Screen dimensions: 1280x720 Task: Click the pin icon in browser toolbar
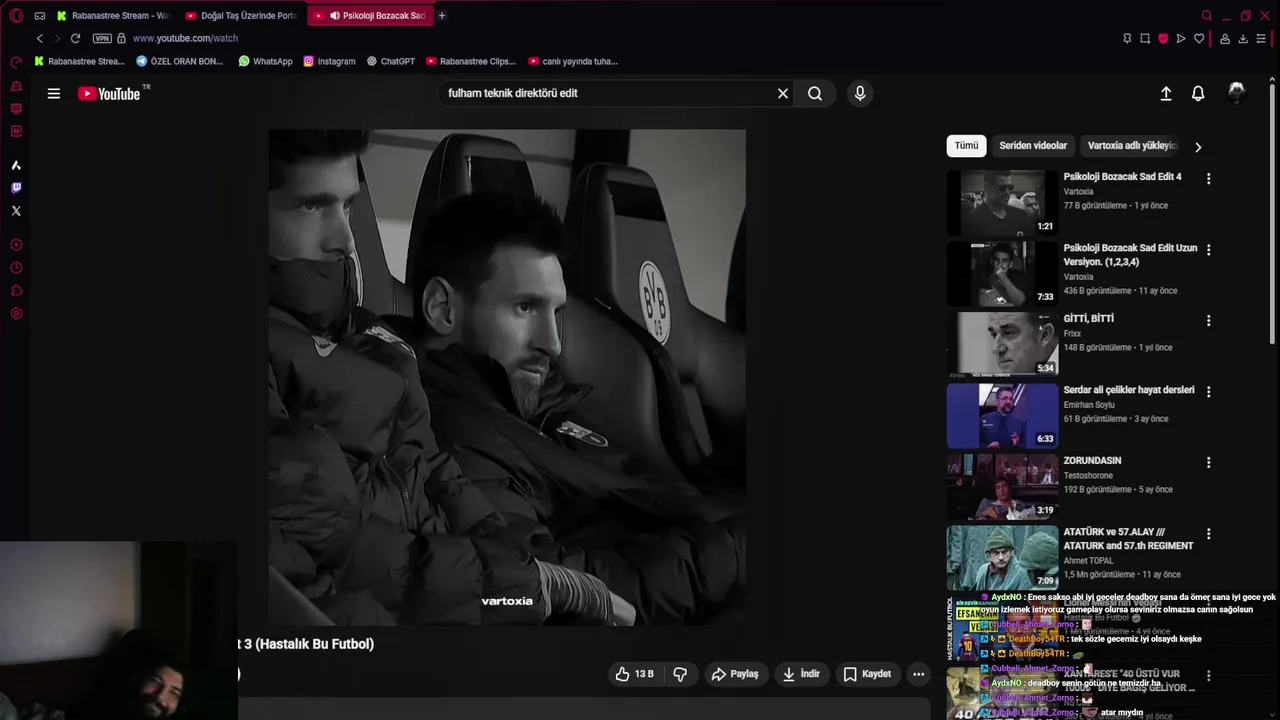coord(1127,38)
